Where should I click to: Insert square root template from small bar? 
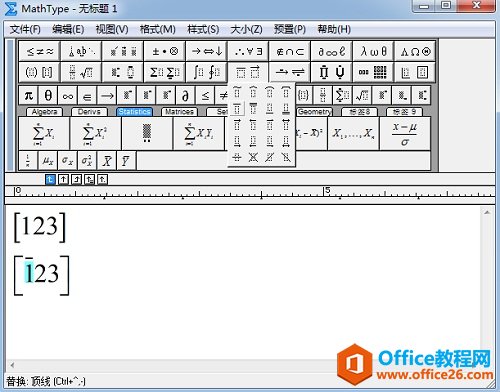point(362,96)
